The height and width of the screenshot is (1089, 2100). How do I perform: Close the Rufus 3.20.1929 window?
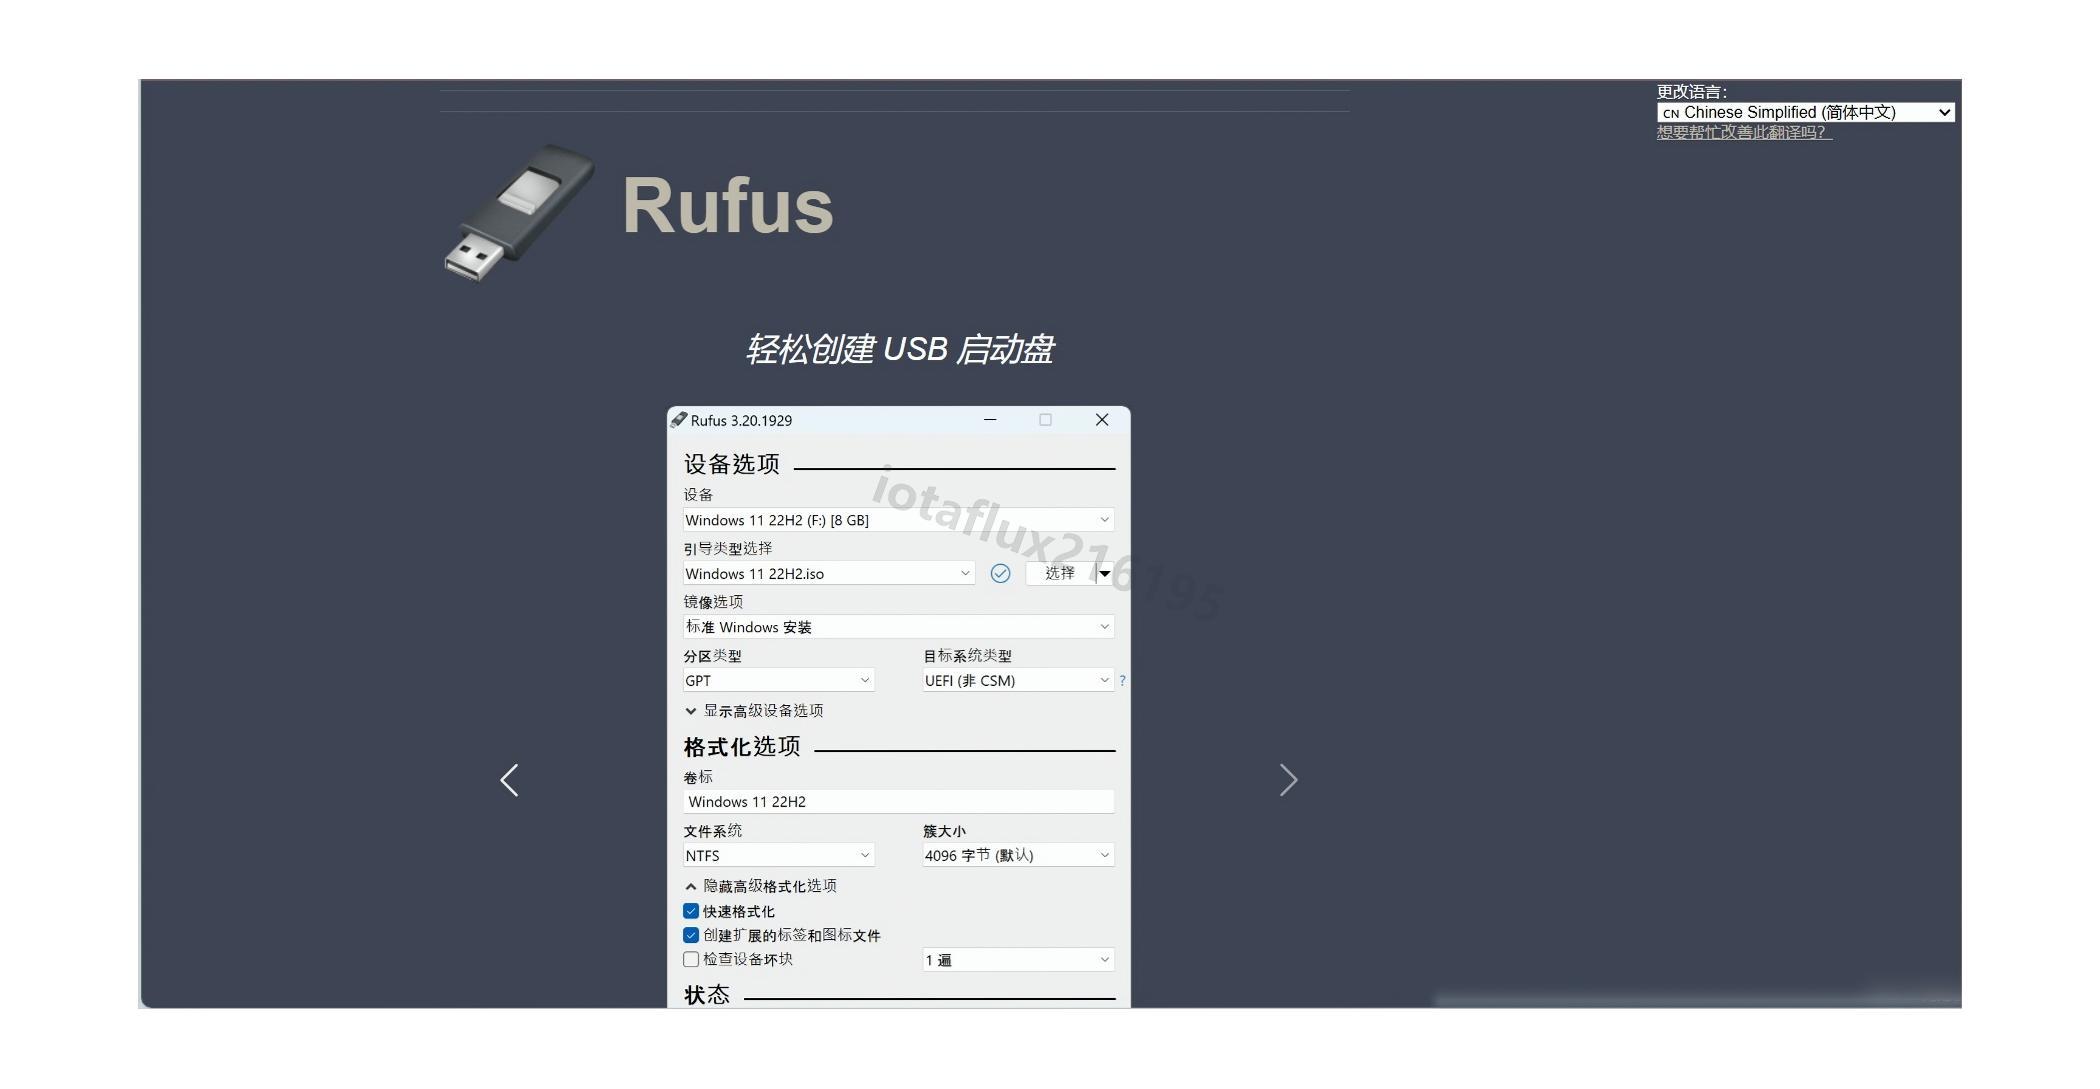1102,420
